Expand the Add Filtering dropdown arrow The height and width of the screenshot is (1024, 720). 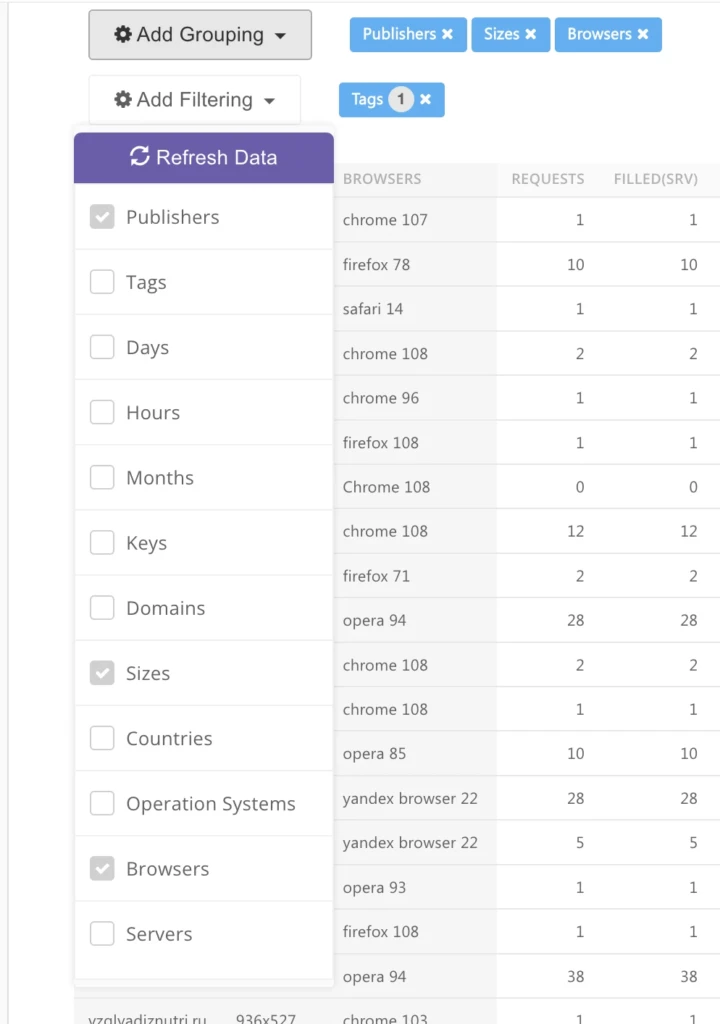pos(269,101)
